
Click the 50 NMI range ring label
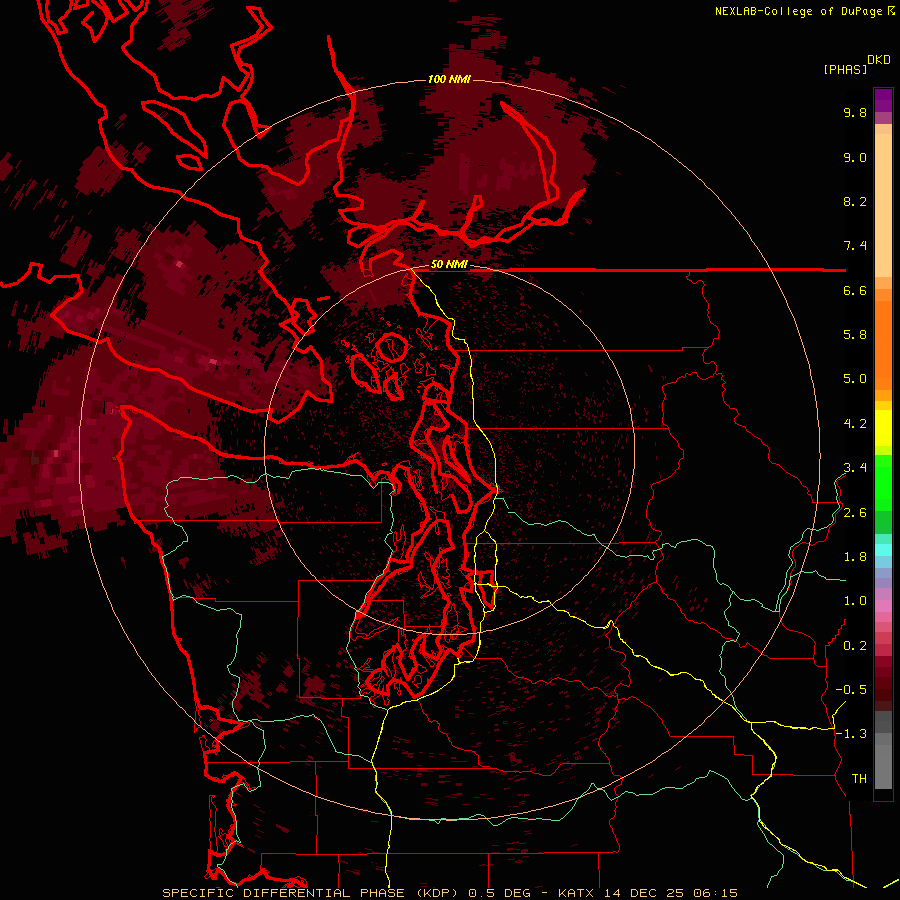tap(449, 264)
